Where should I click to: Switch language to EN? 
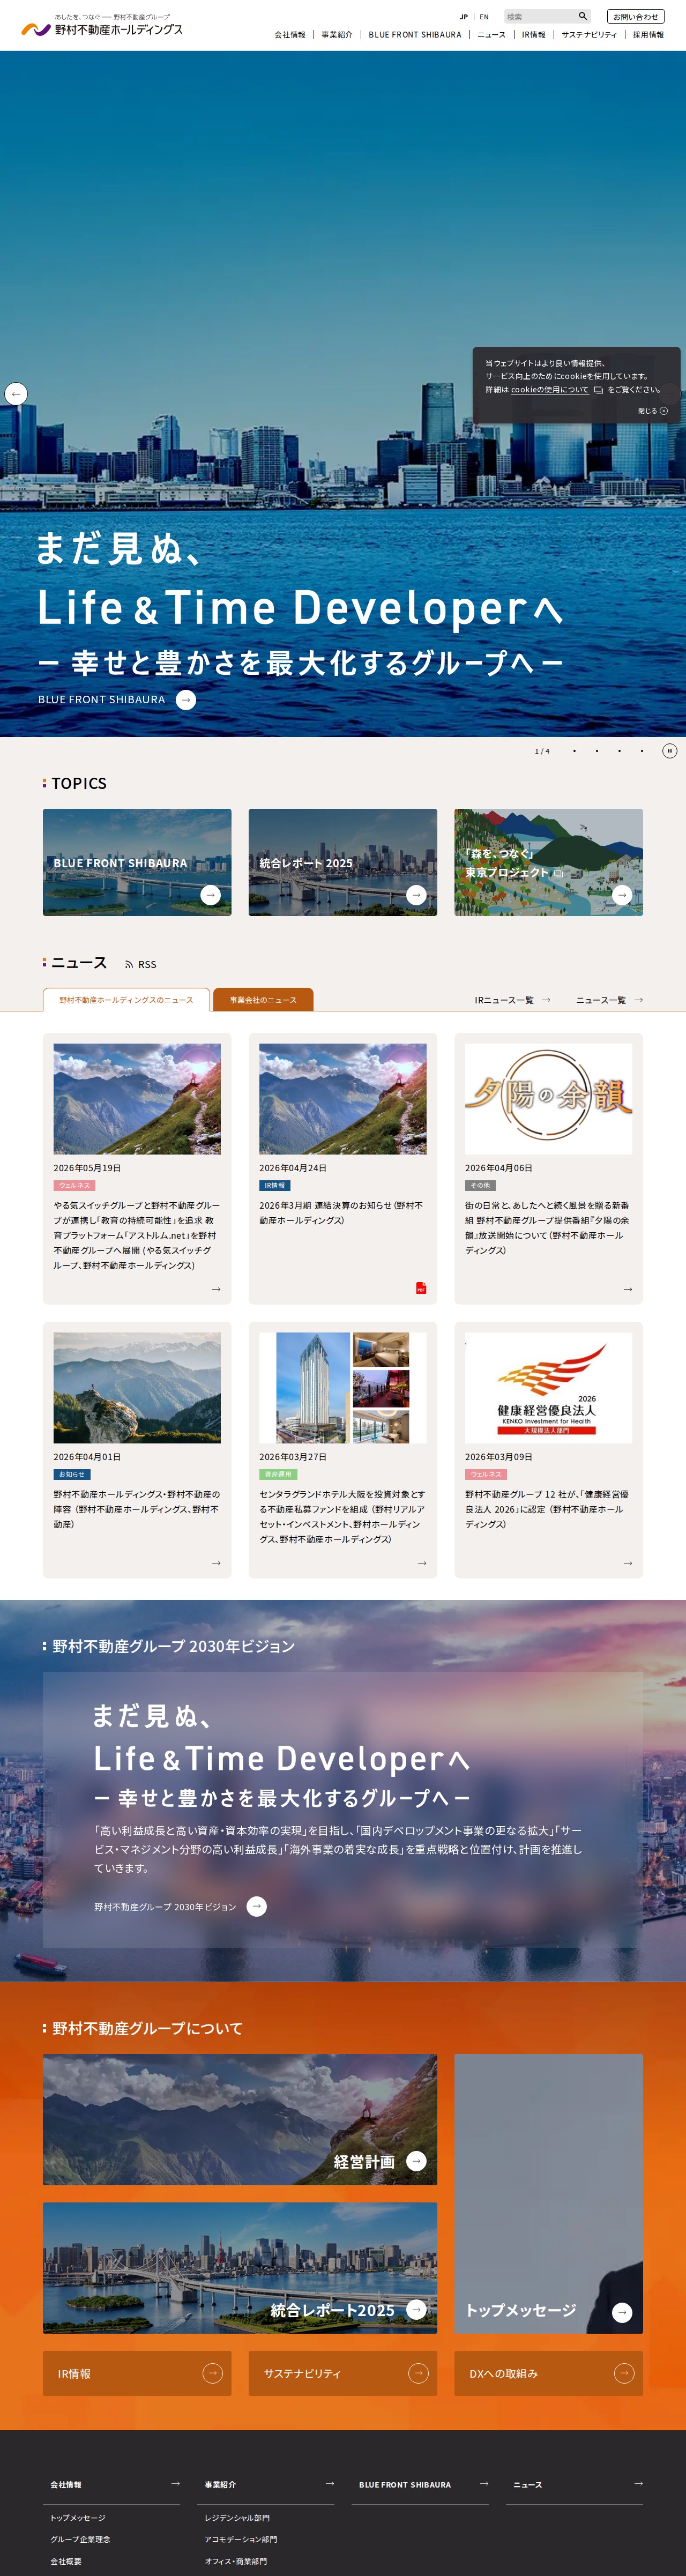pyautogui.click(x=484, y=17)
